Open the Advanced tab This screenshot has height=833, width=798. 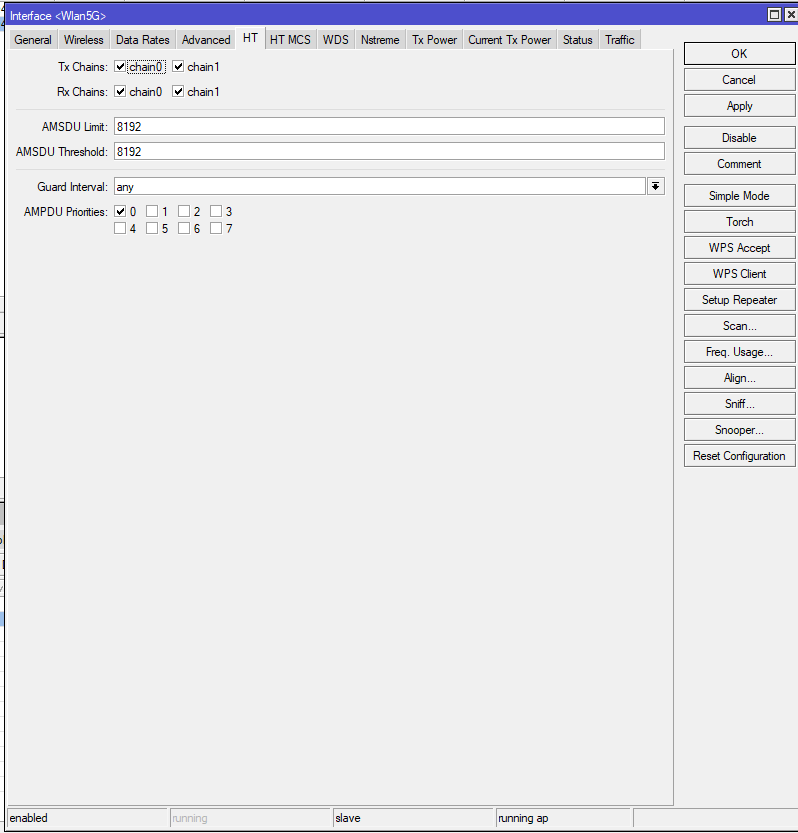[x=206, y=40]
